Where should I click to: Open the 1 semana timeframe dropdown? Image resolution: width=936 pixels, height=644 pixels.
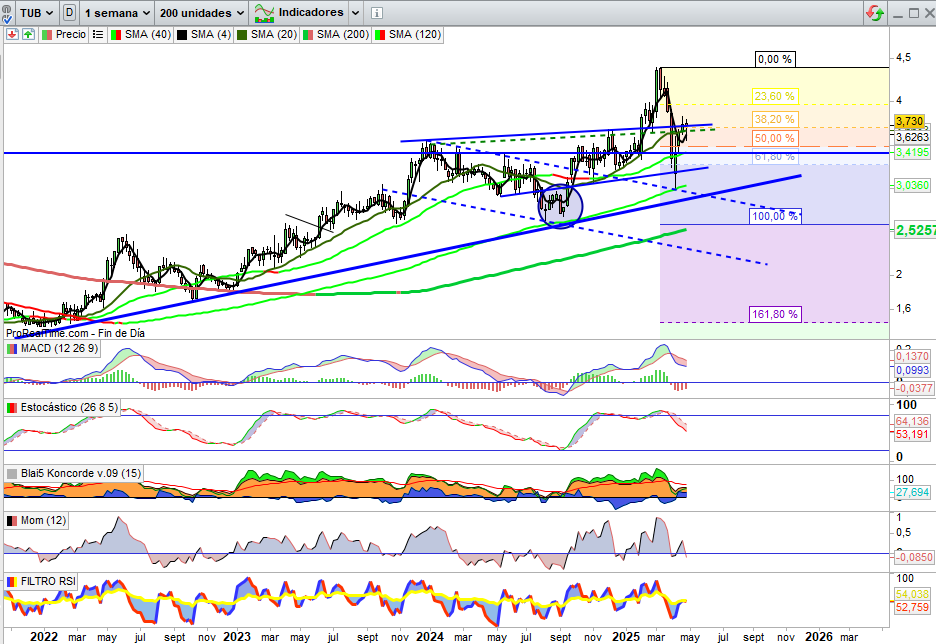116,13
